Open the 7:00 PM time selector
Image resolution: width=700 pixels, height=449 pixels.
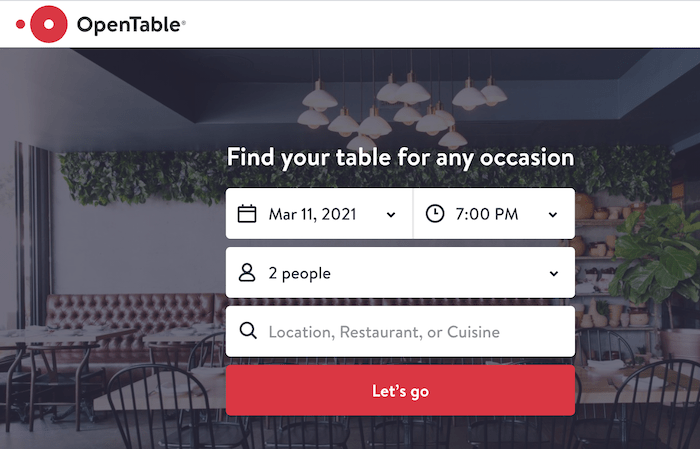click(487, 213)
